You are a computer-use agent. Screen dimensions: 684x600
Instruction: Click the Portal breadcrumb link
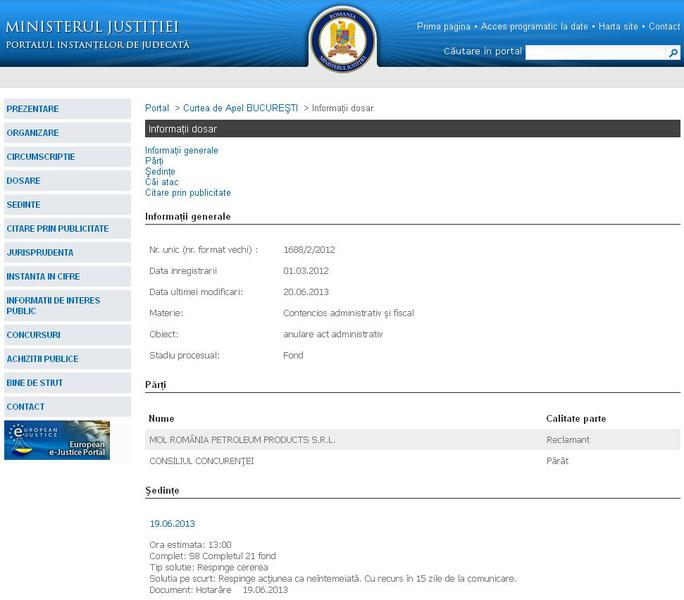[157, 108]
